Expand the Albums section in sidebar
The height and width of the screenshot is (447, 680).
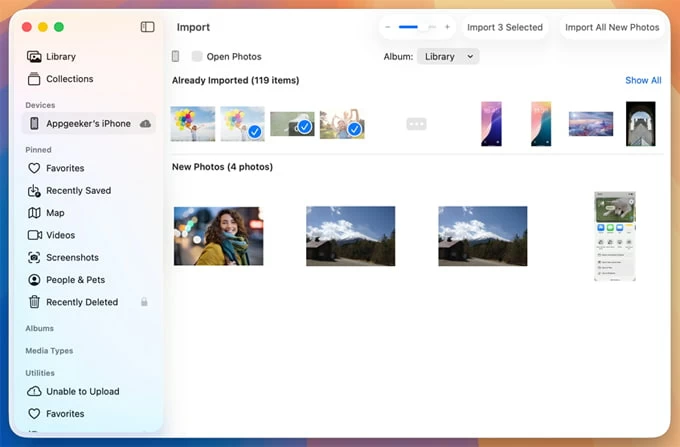[x=40, y=328]
